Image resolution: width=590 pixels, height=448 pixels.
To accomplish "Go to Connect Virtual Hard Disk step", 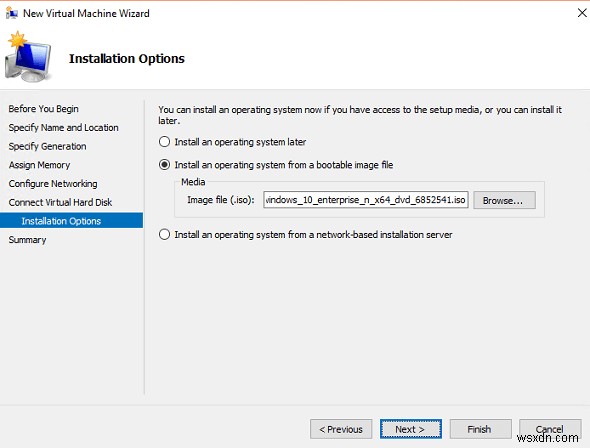I will click(60, 202).
